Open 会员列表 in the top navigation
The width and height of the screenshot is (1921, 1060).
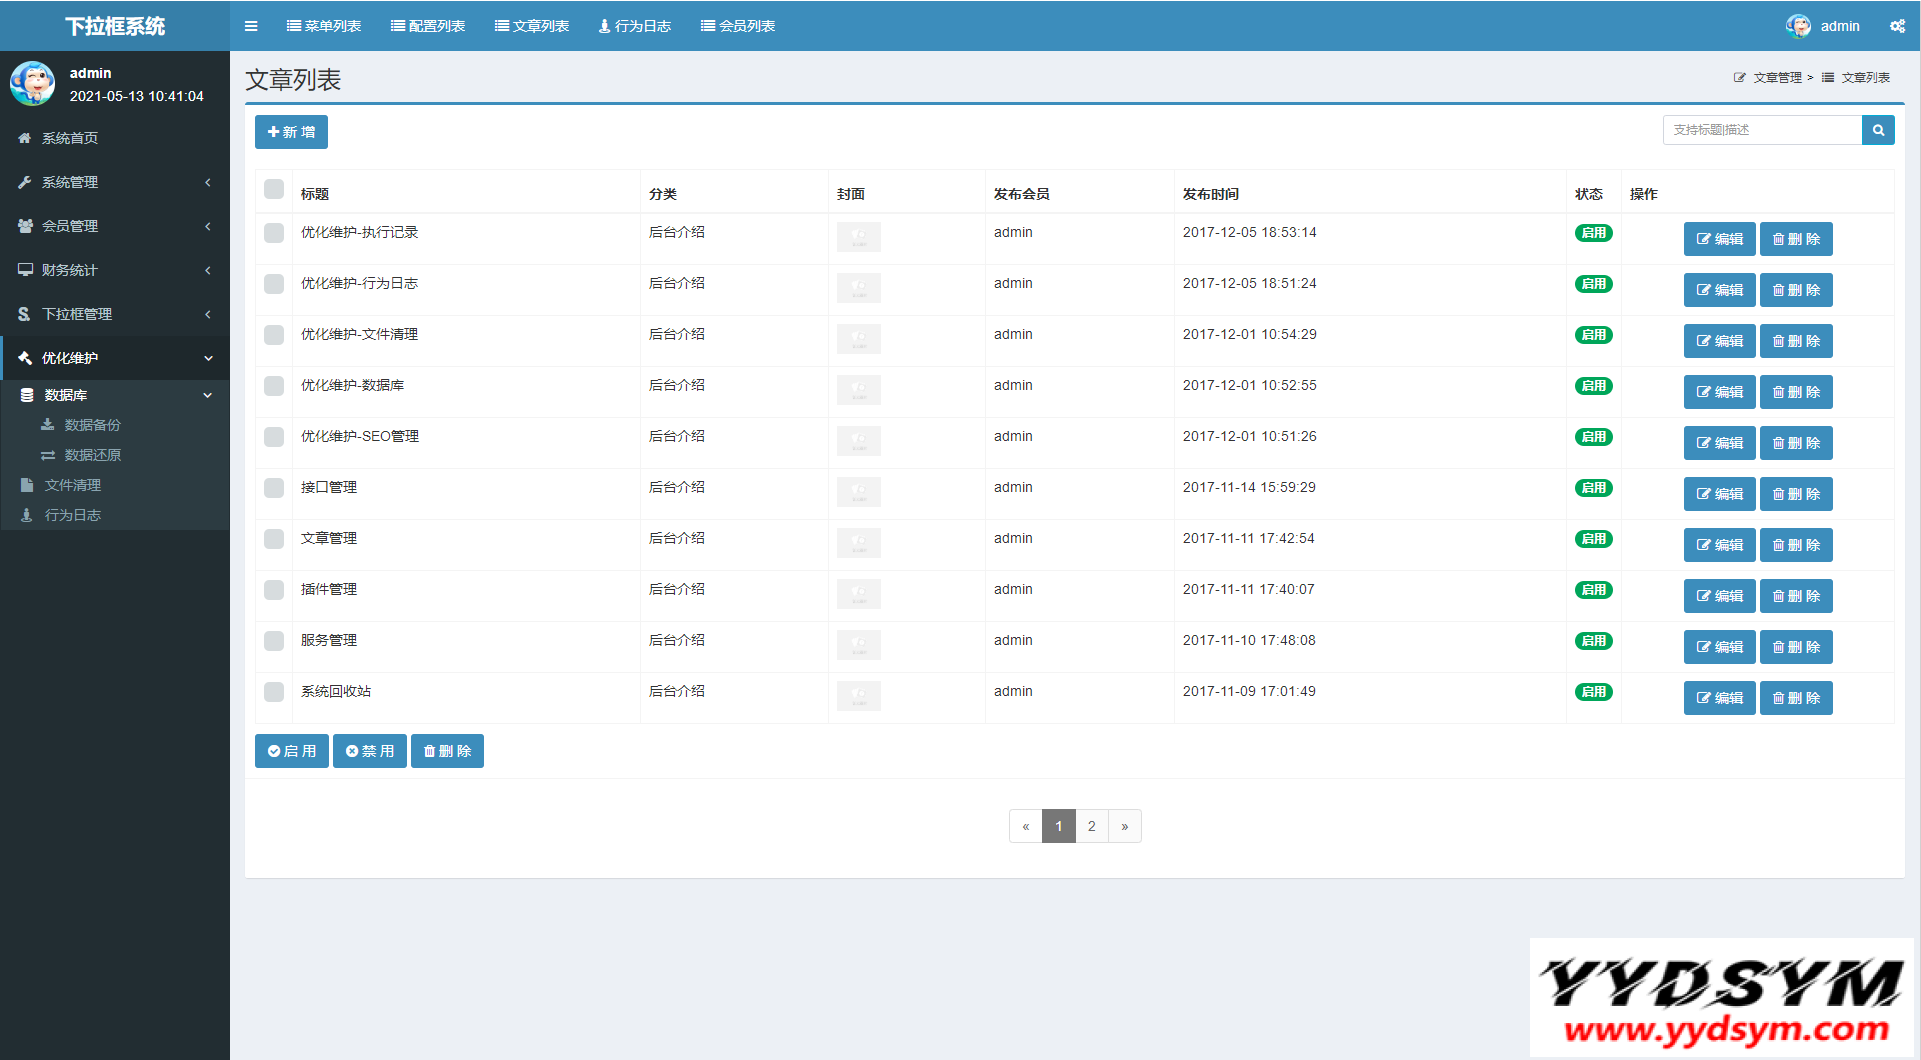738,26
